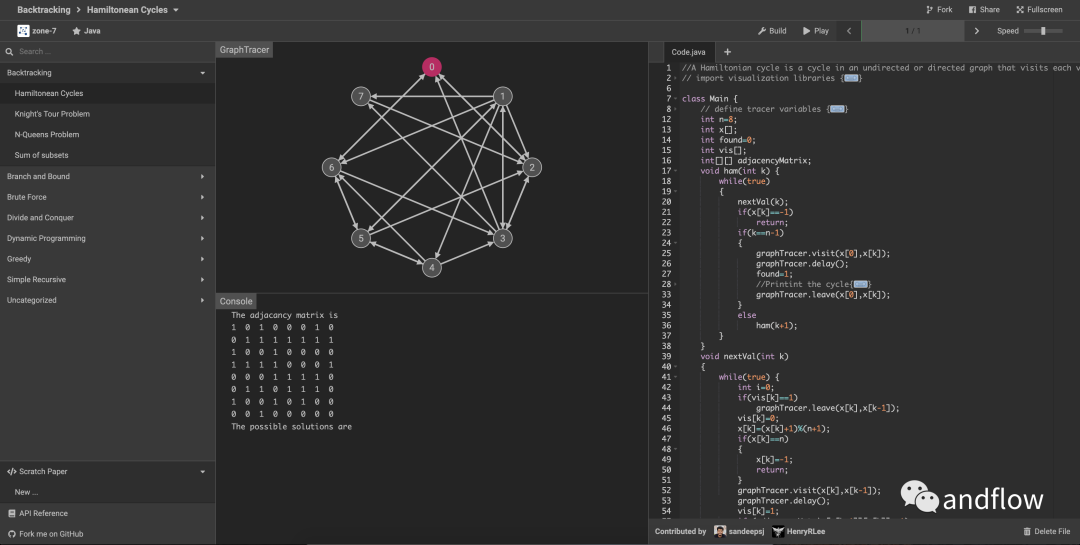Viewport: 1080px width, 545px height.
Task: Click the Fork button in top bar
Action: pos(938,10)
